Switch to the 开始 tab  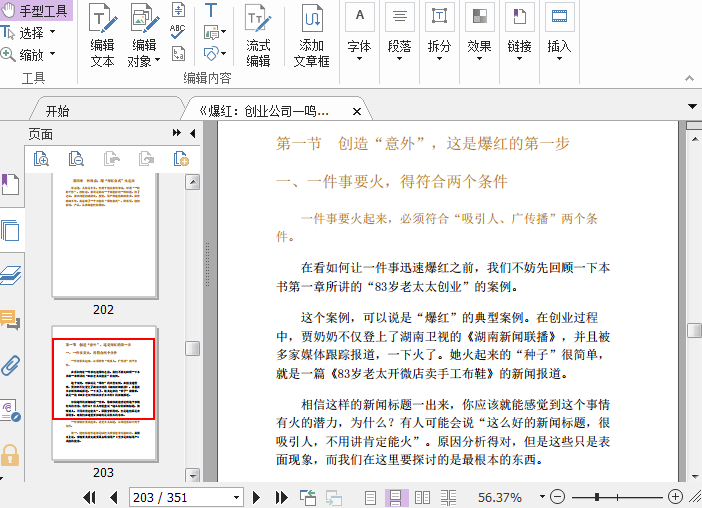(x=57, y=110)
